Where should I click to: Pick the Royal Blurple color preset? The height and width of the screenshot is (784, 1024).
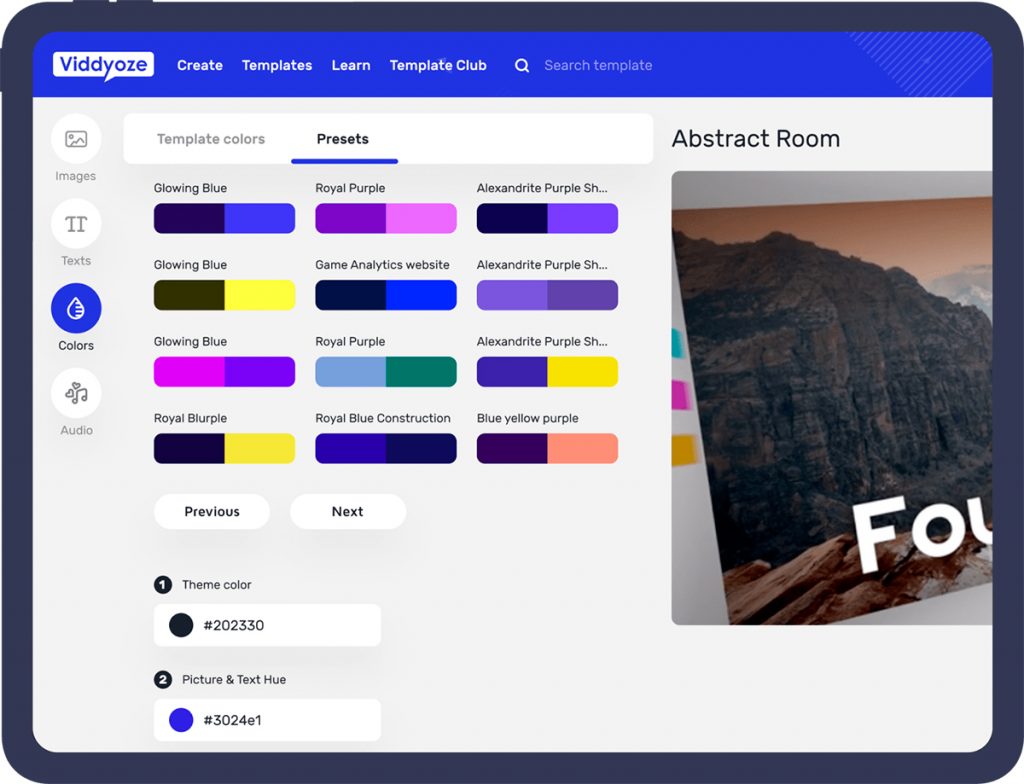[x=224, y=448]
